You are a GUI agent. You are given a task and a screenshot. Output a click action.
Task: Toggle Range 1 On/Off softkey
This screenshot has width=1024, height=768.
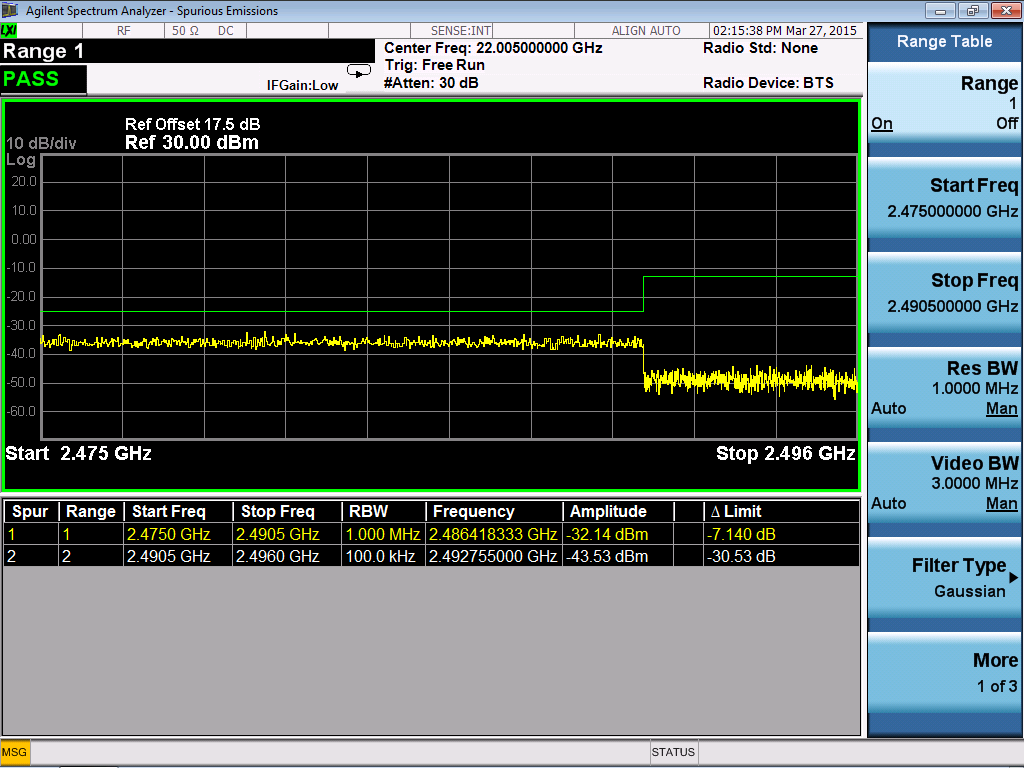point(944,104)
